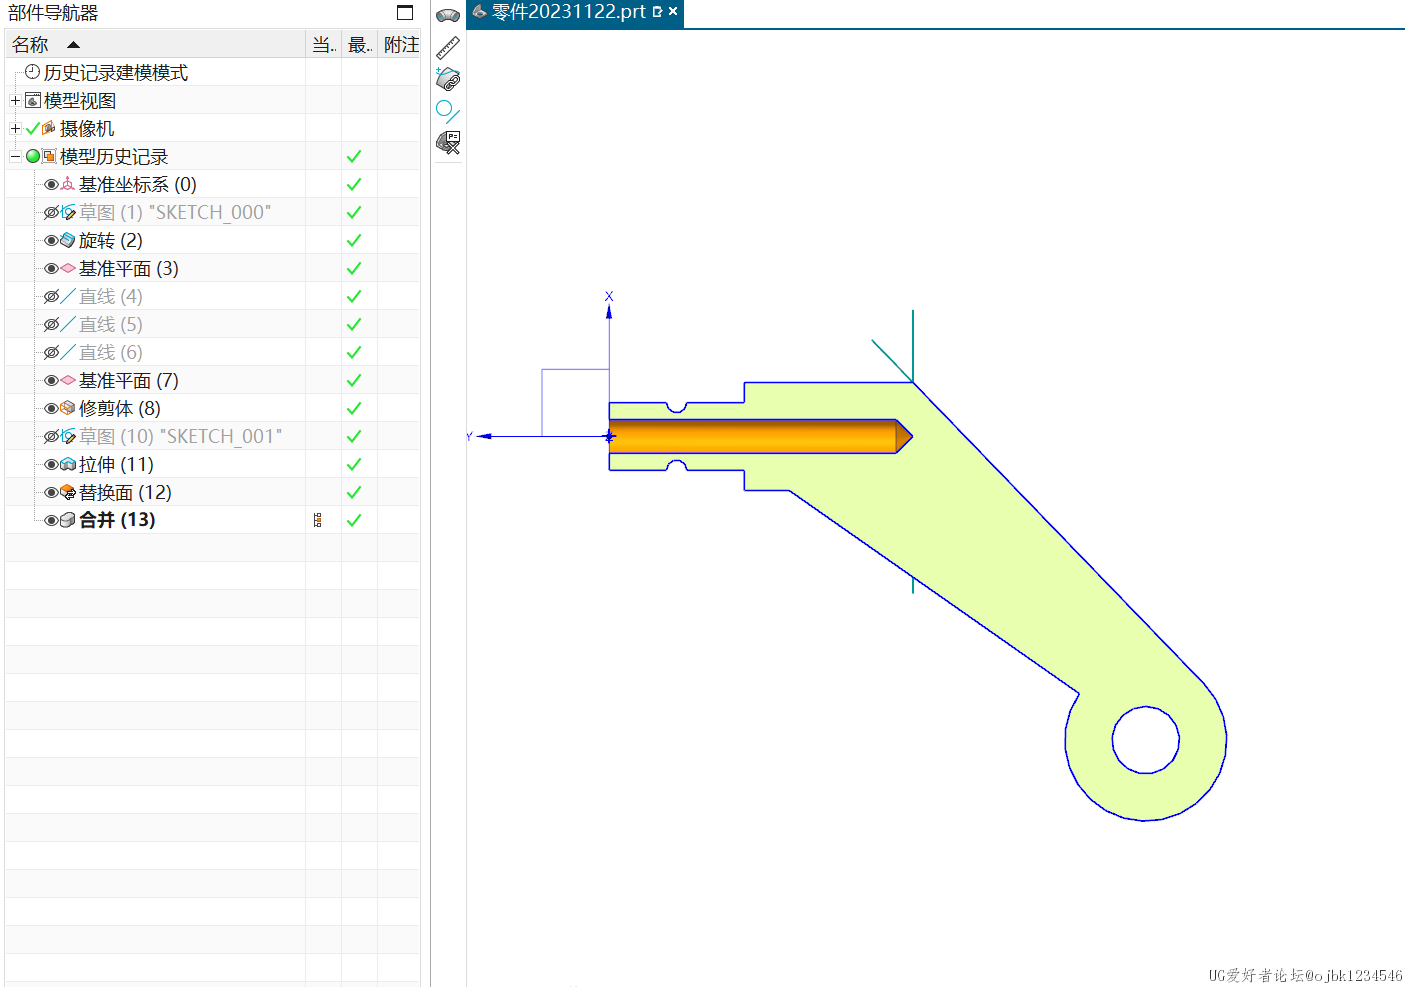
Task: Select the ruler measure tool icon
Action: click(x=448, y=47)
